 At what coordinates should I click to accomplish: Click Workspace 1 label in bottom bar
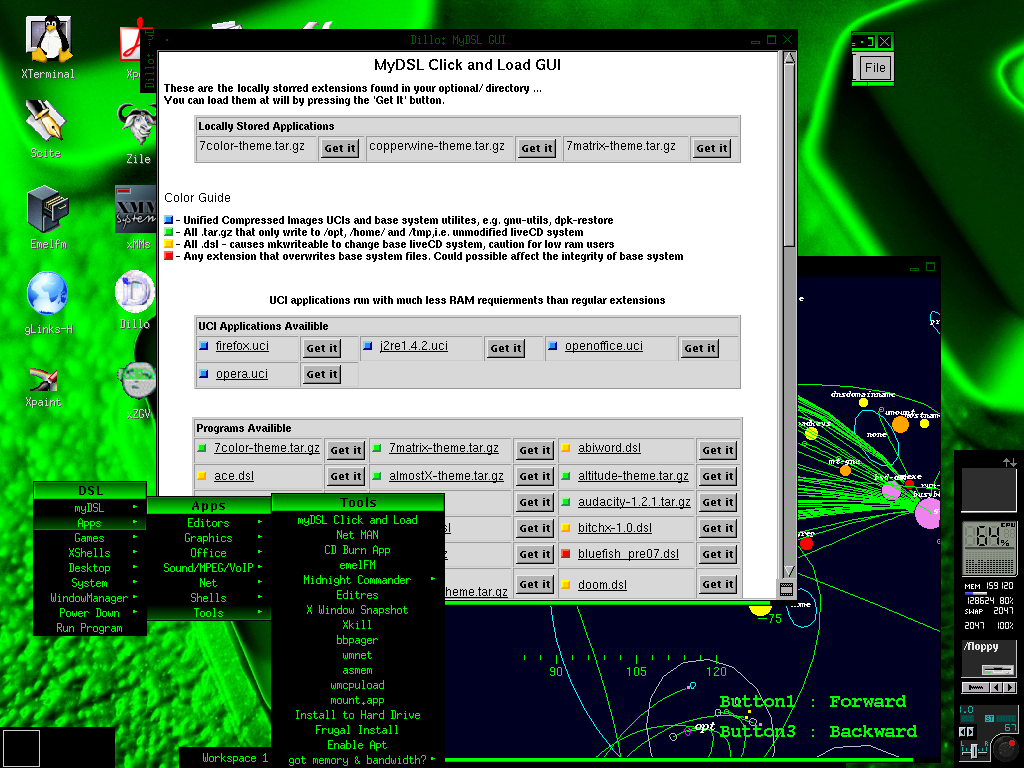click(x=235, y=758)
